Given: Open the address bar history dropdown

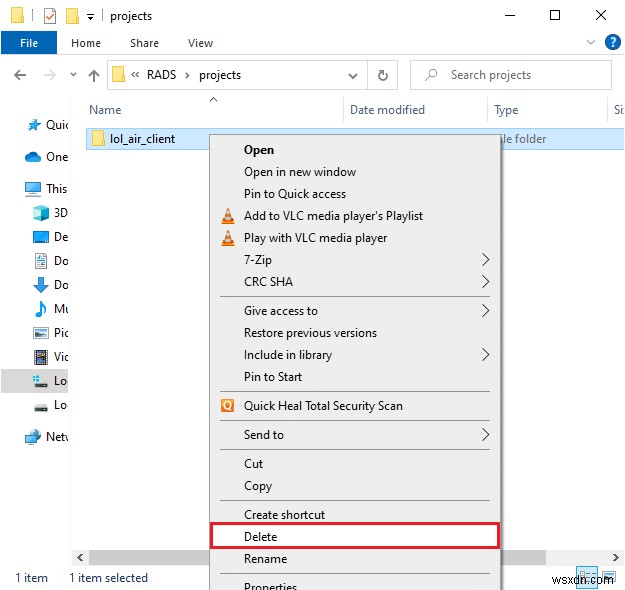Looking at the screenshot, I should click(353, 75).
